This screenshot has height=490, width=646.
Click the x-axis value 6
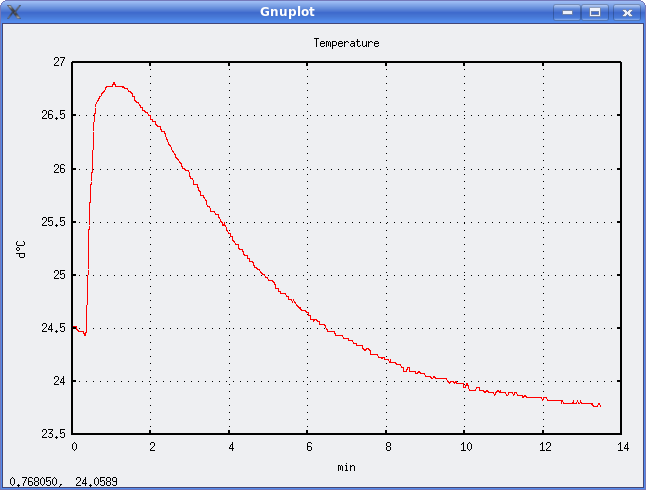point(309,447)
